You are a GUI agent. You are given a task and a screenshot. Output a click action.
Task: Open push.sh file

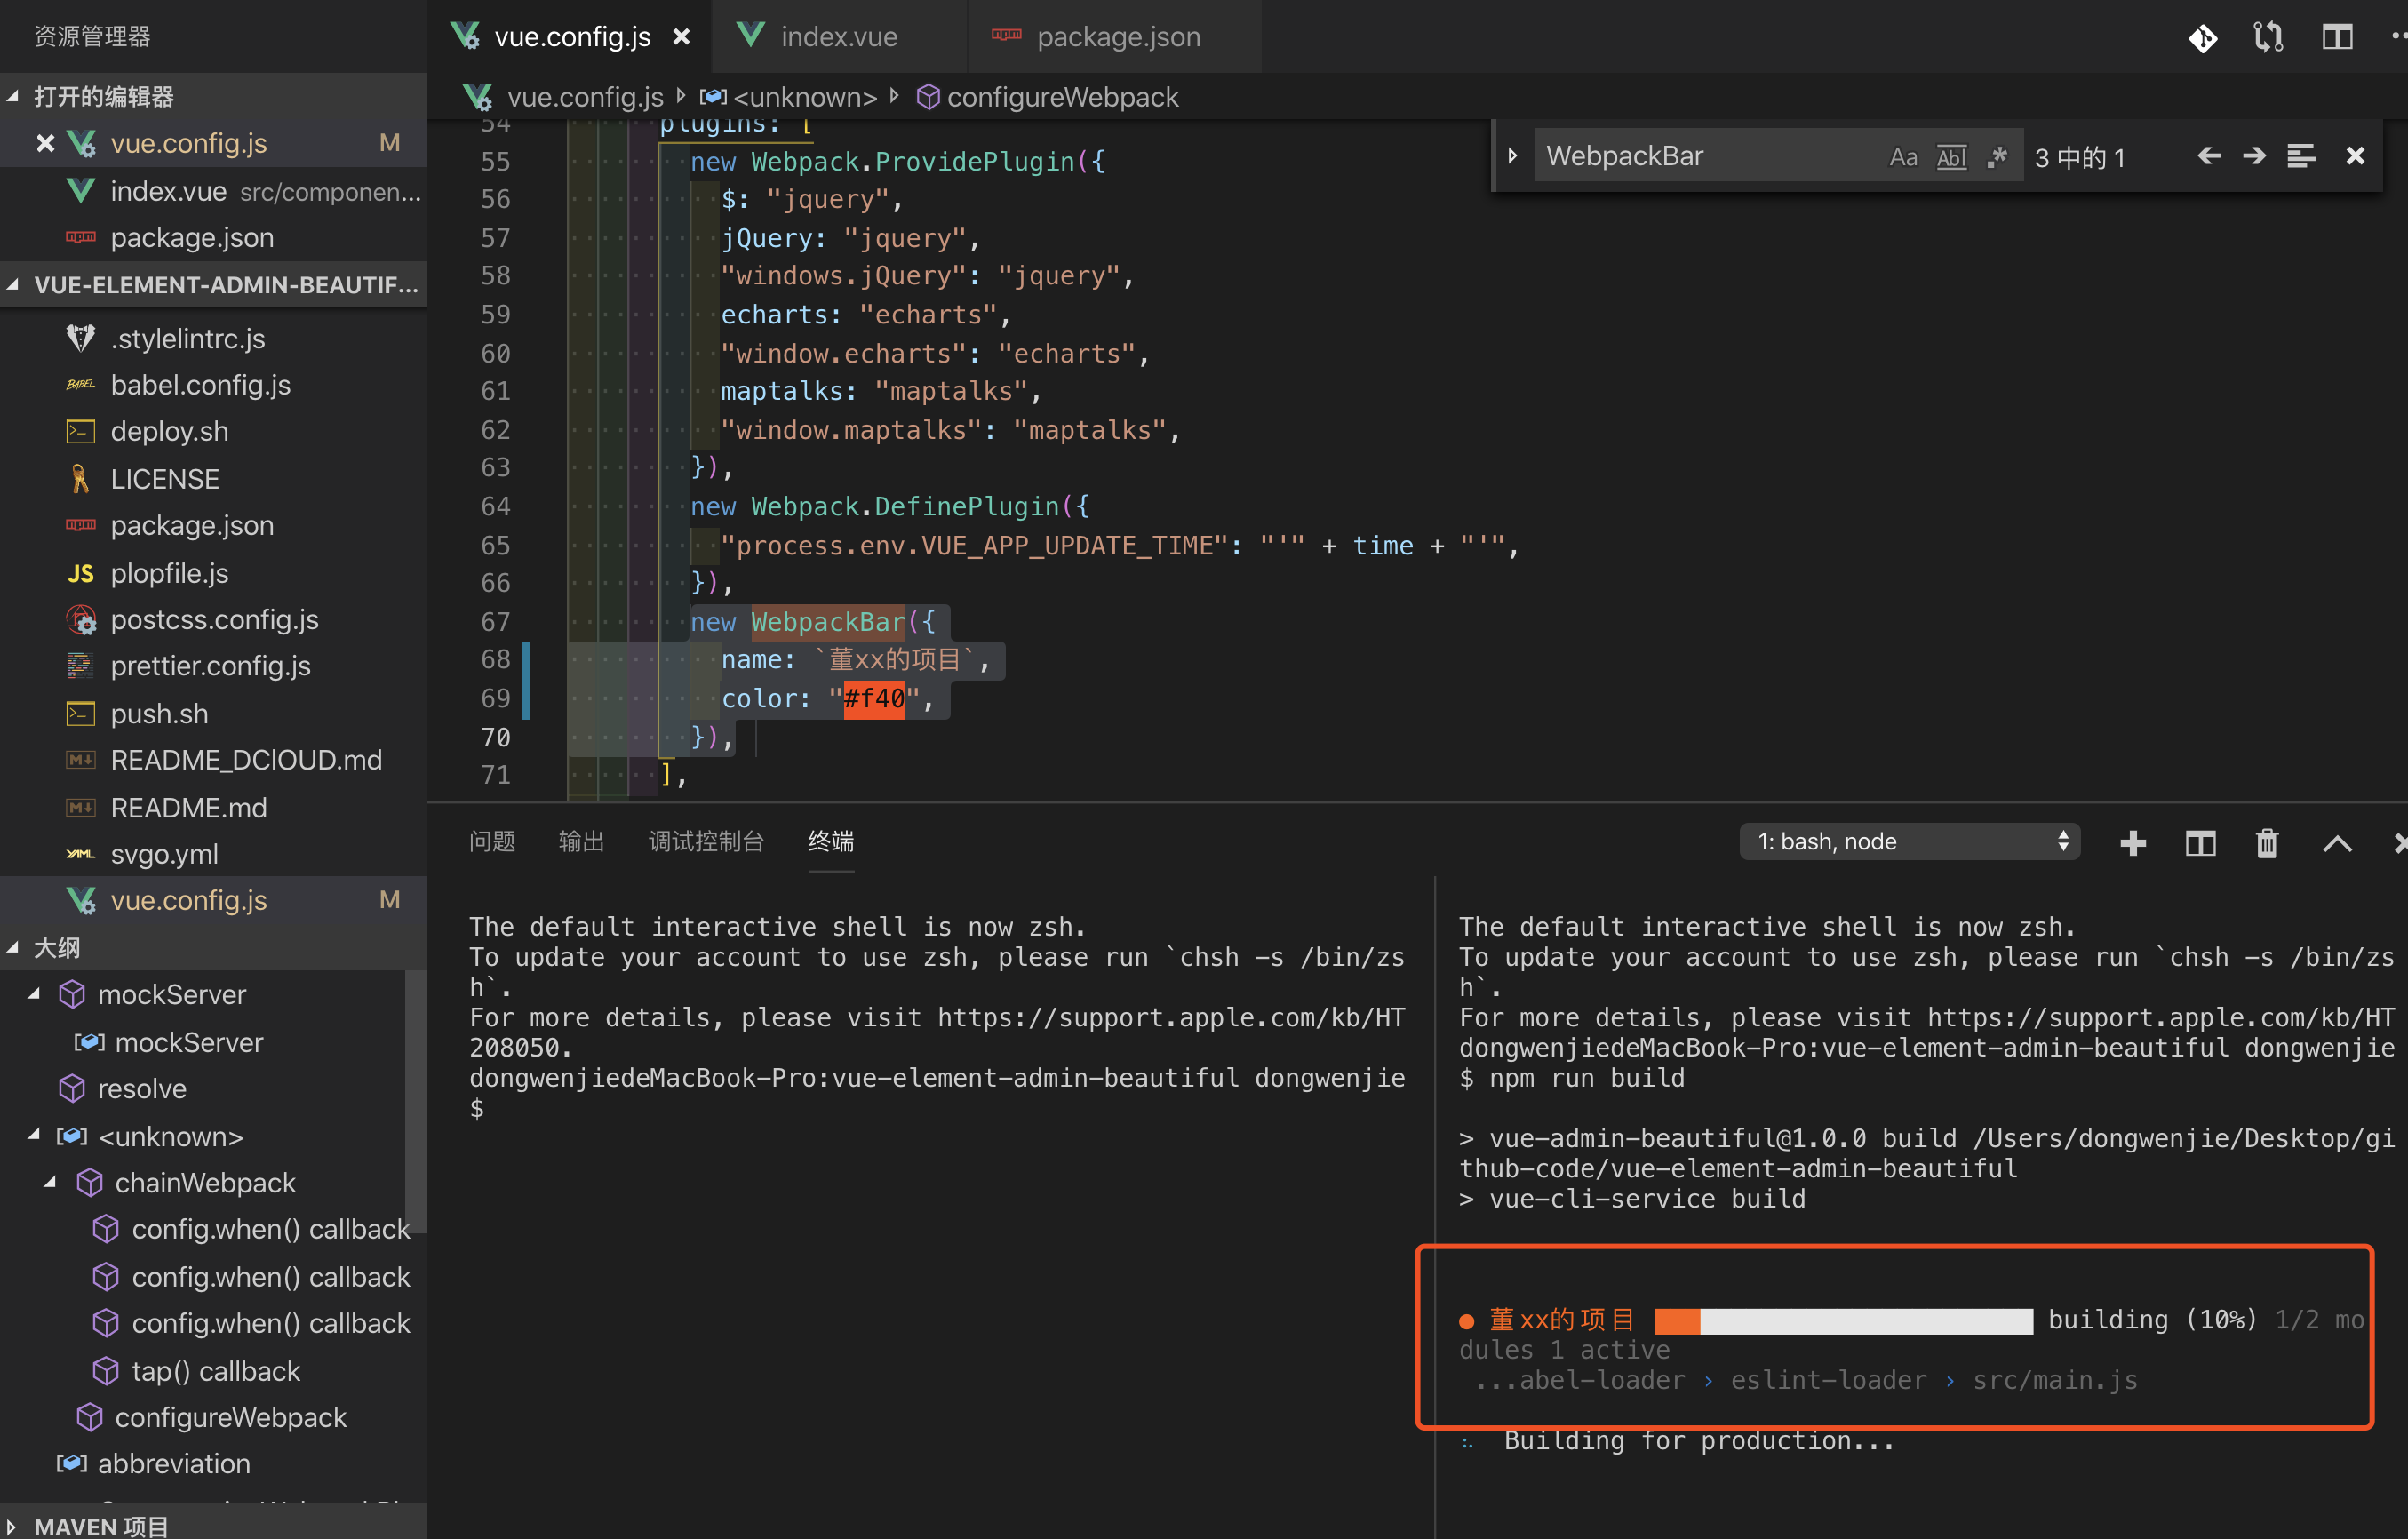pyautogui.click(x=213, y=713)
